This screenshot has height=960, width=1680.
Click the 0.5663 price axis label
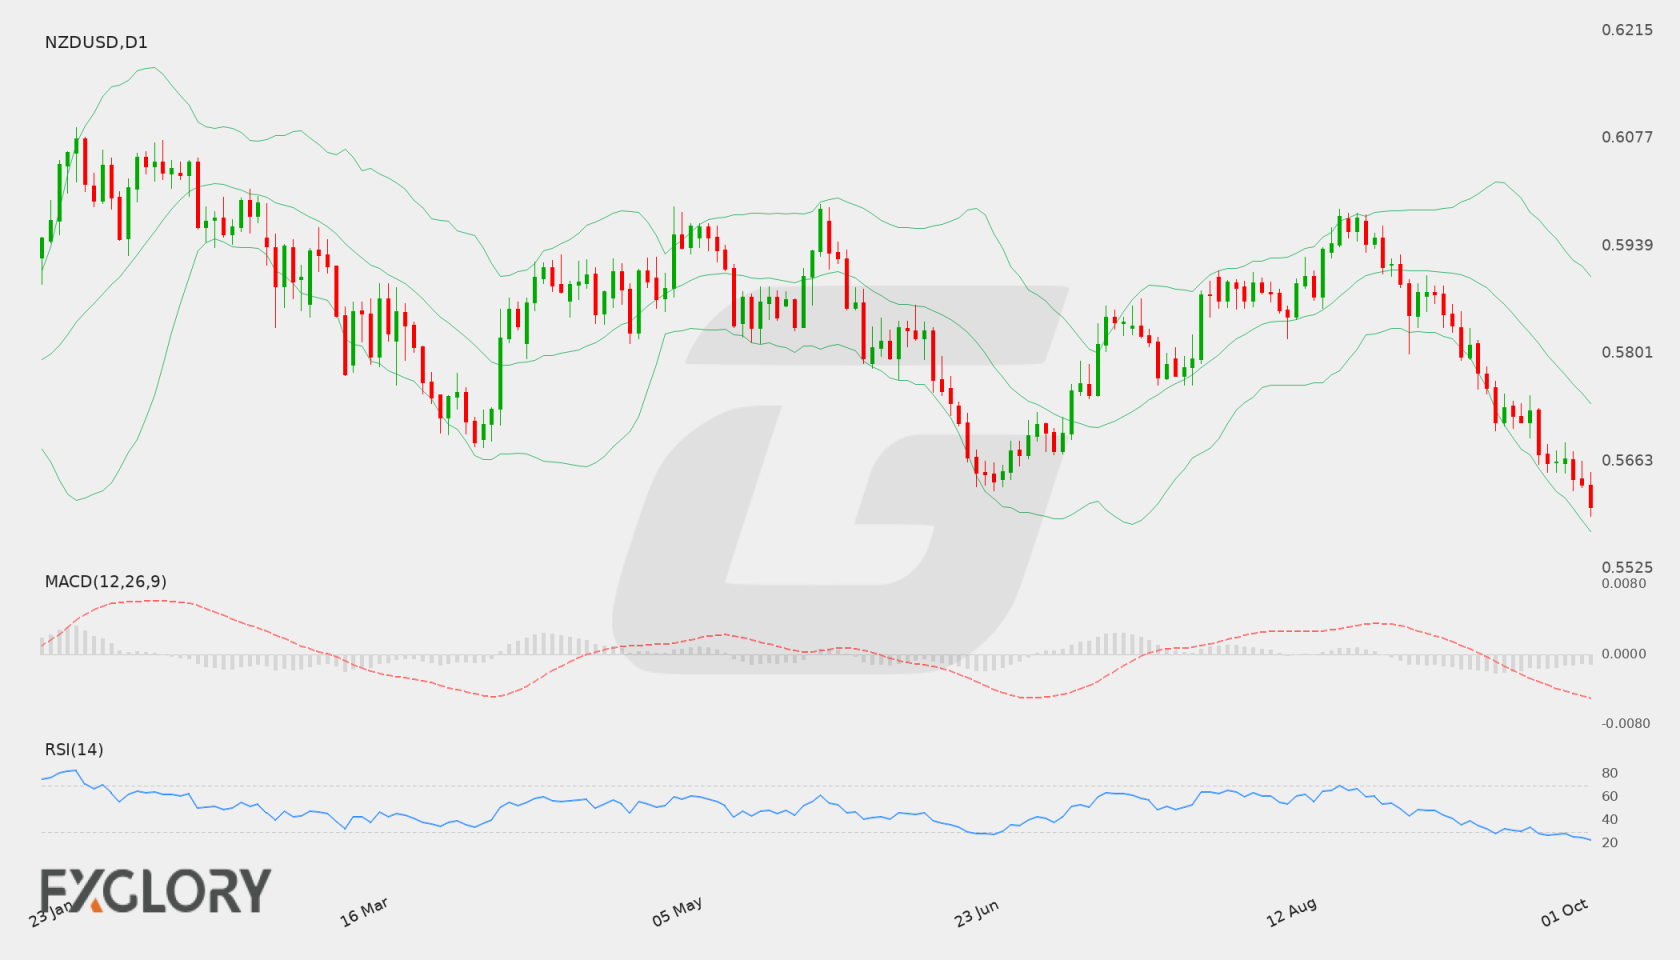click(x=1627, y=460)
